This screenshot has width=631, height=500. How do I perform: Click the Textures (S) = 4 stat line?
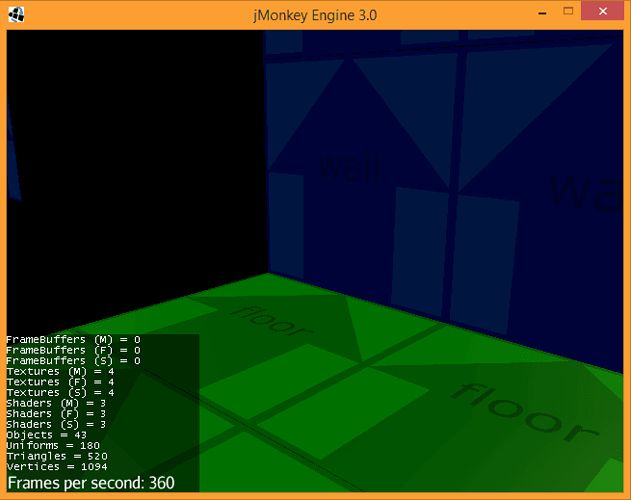coord(60,393)
